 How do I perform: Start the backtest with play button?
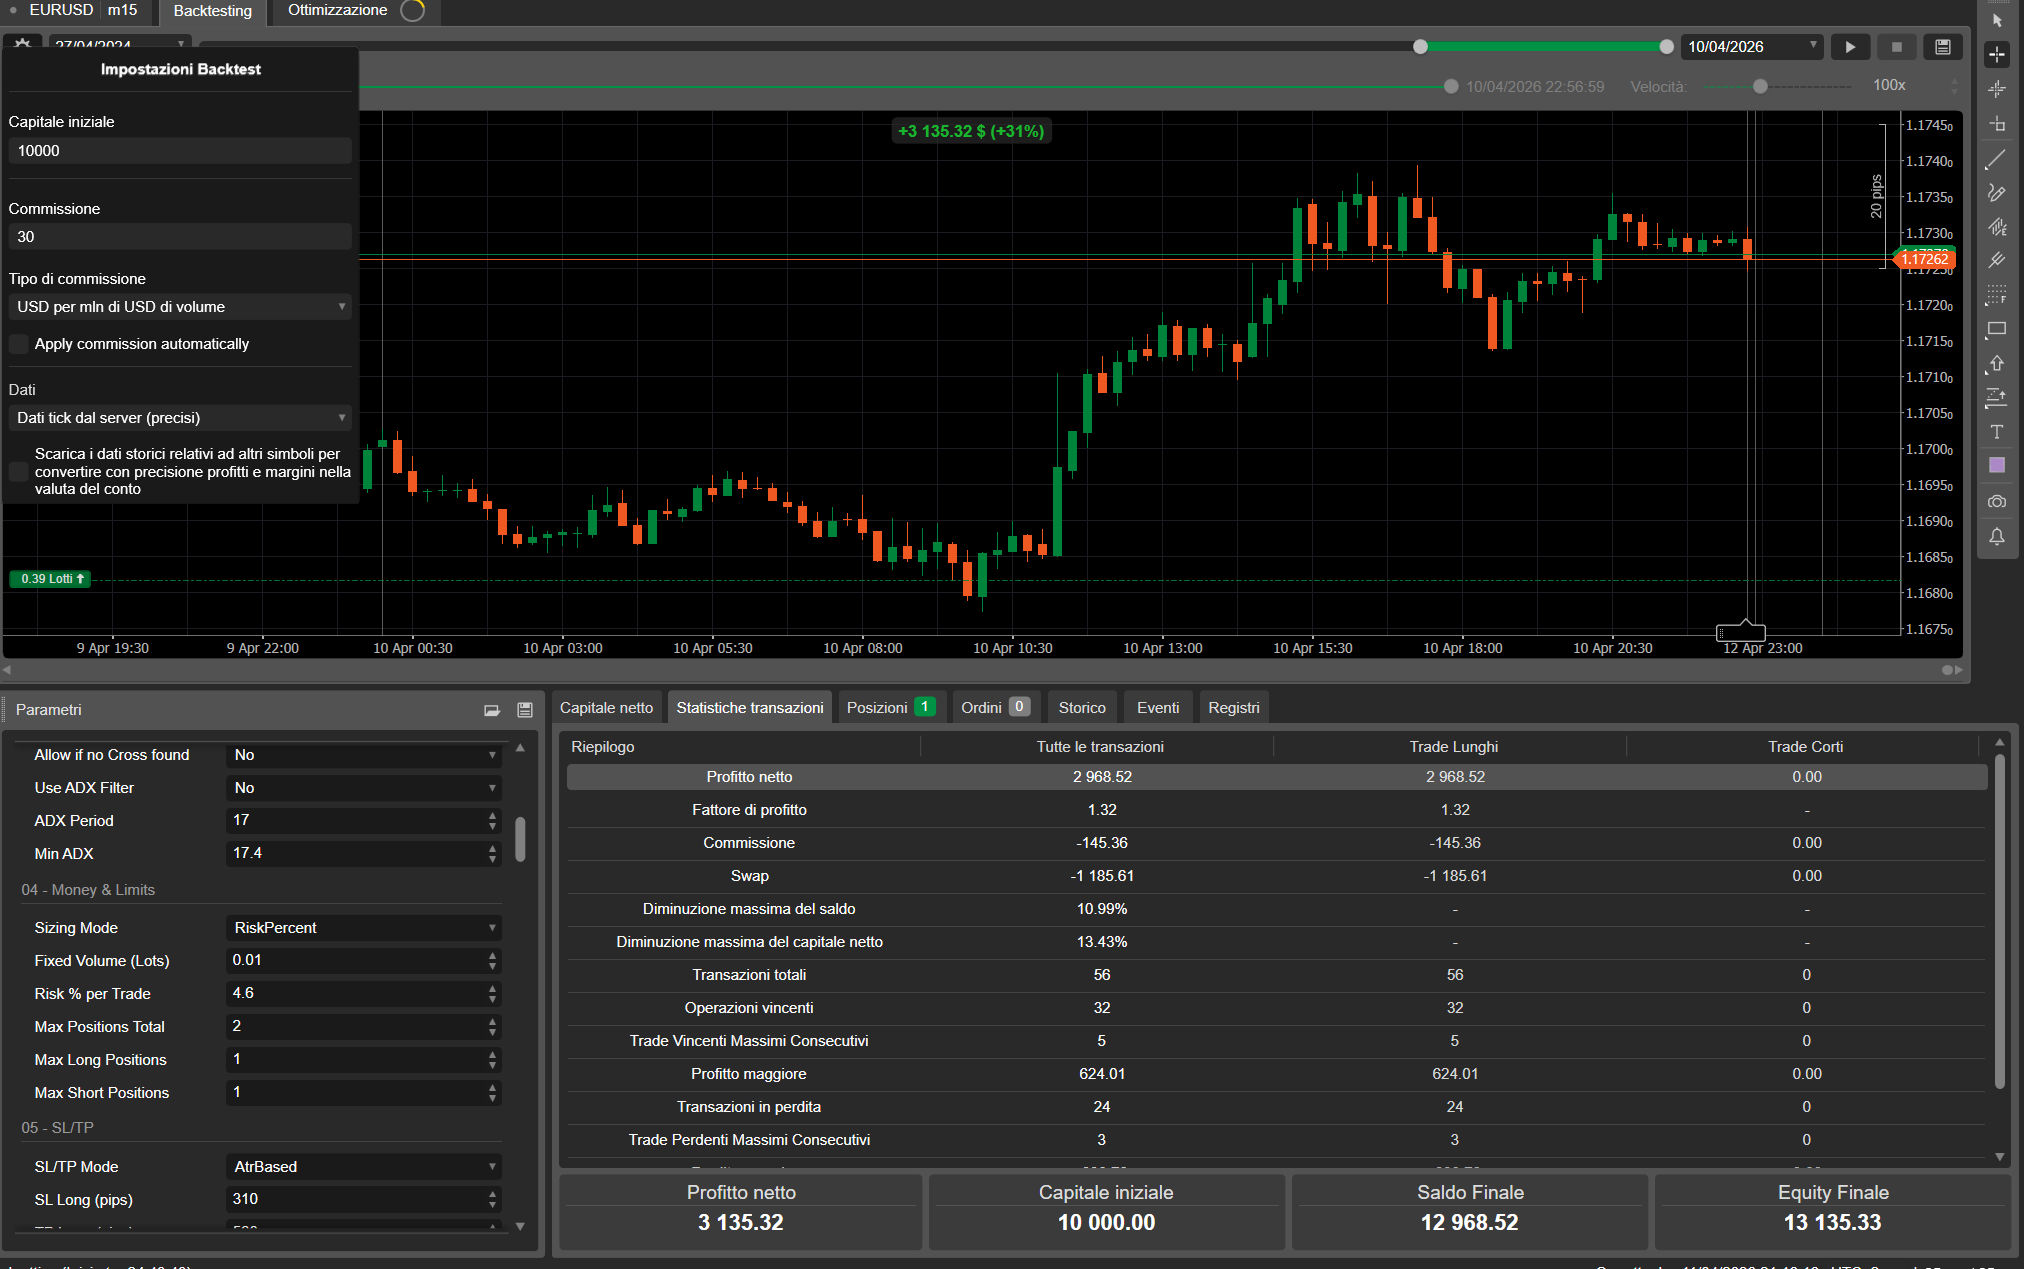(1850, 46)
